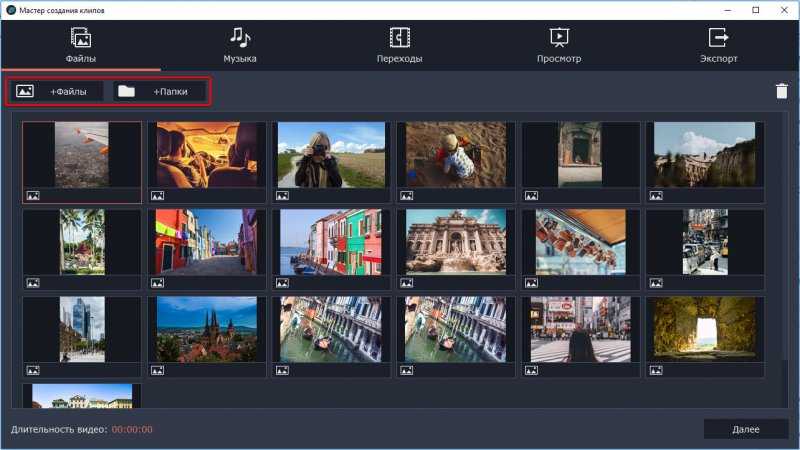
Task: Open the Экспорт tab
Action: click(x=718, y=45)
